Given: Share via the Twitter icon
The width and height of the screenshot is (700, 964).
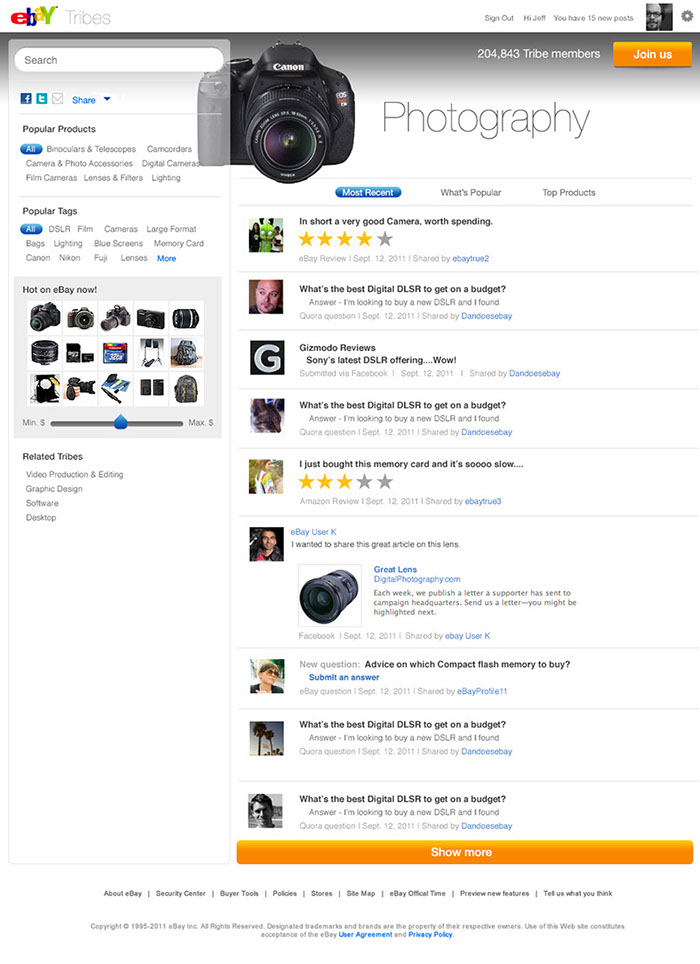Looking at the screenshot, I should tap(42, 98).
